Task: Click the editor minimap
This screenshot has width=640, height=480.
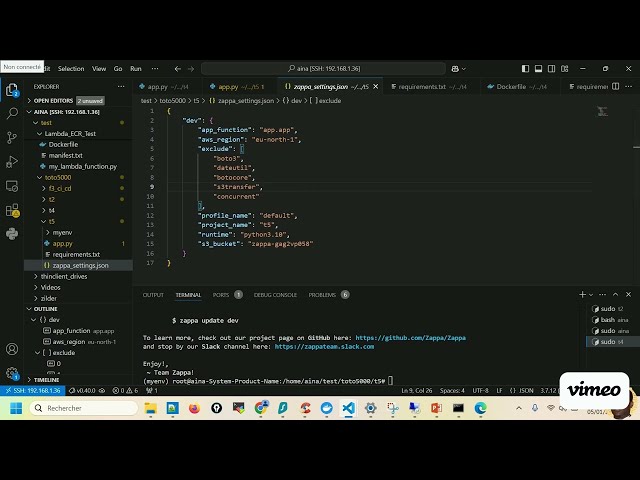Action: click(x=602, y=111)
